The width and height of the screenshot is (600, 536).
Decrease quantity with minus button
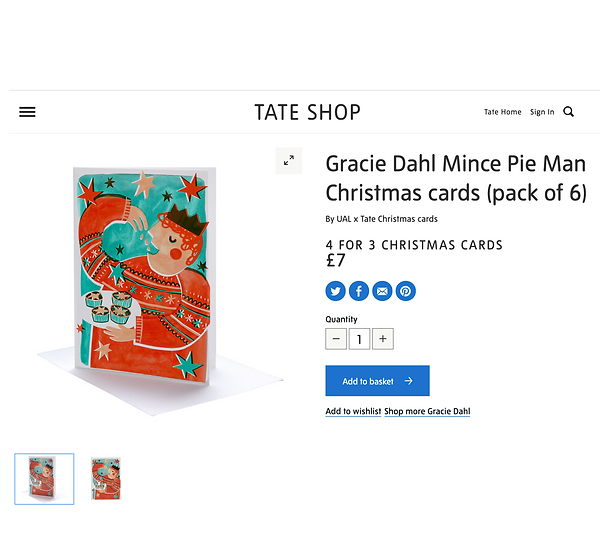(x=336, y=339)
